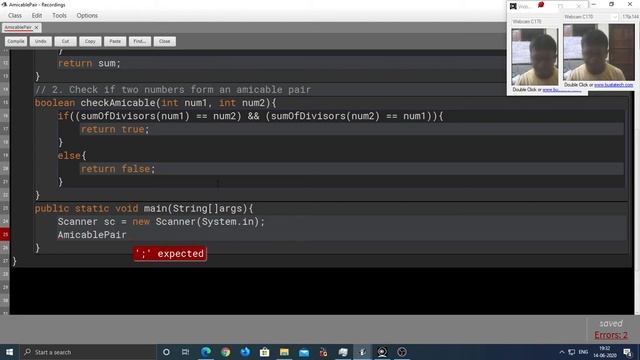This screenshot has width=640, height=360.
Task: Open the Edit menu
Action: [37, 16]
